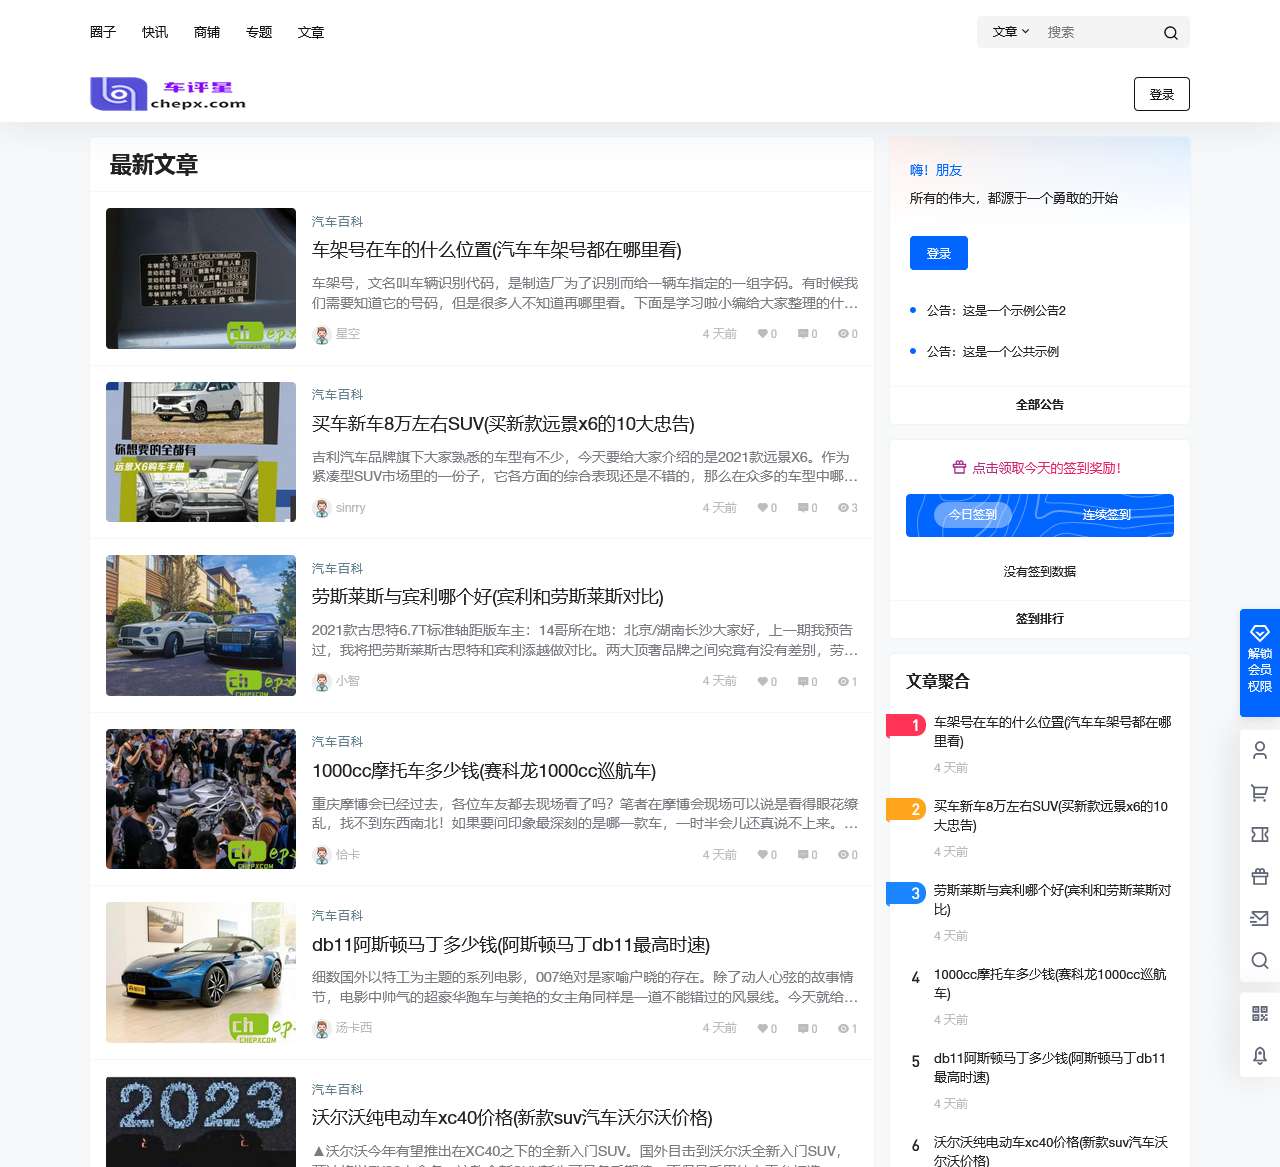Screen dimensions: 1280x1167
Task: Open the 圈子 menu item
Action: pos(103,32)
